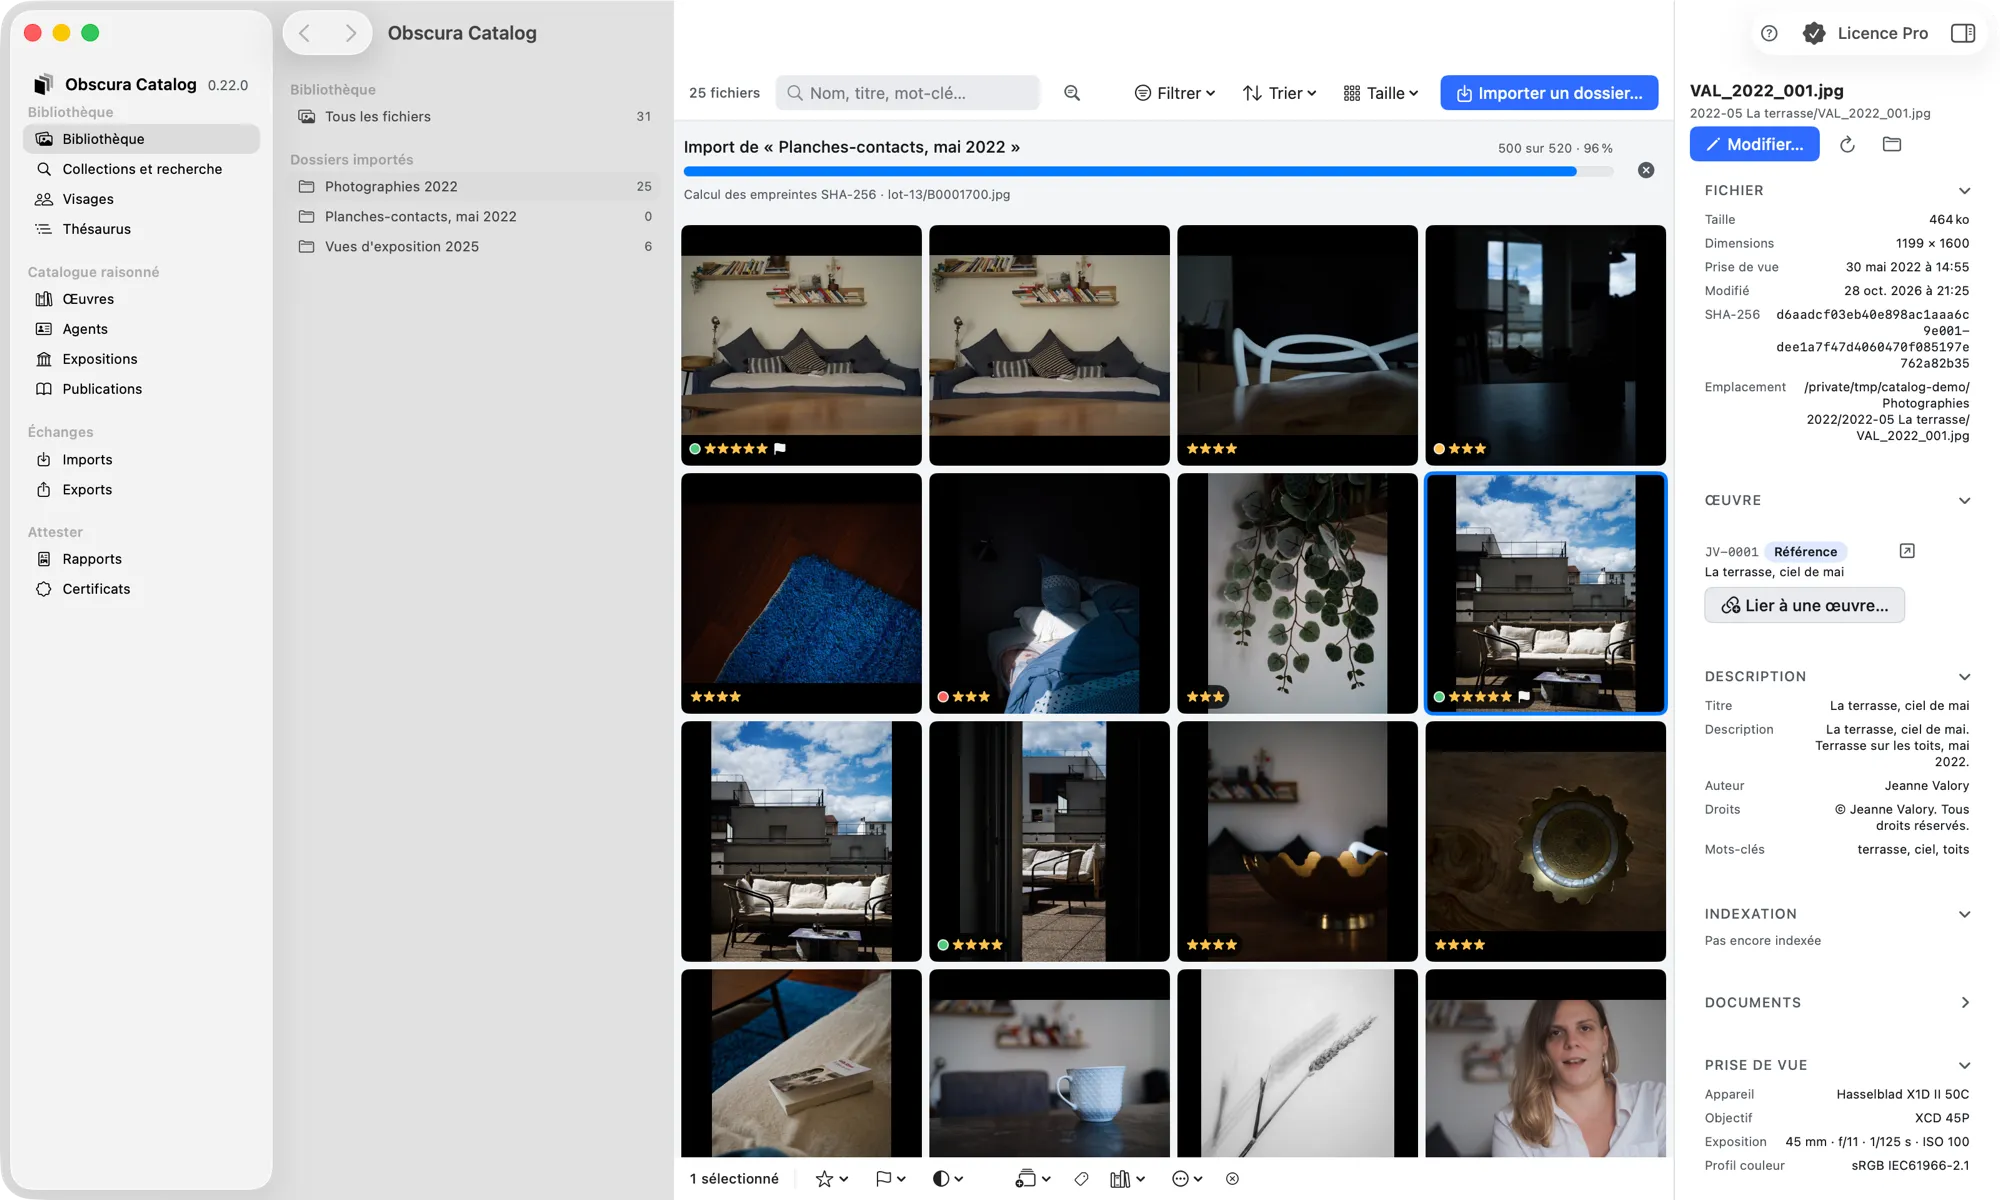Open the help question mark icon

click(x=1769, y=33)
